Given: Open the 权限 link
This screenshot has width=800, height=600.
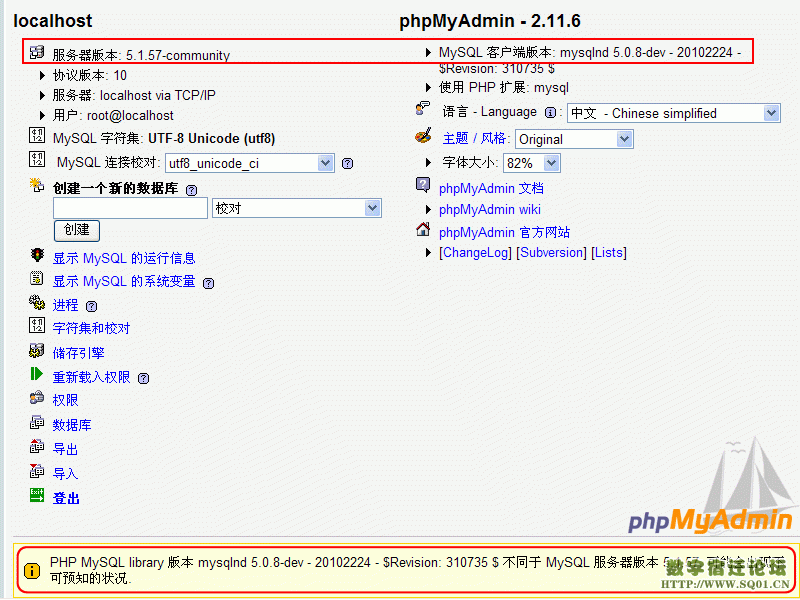Looking at the screenshot, I should point(65,400).
